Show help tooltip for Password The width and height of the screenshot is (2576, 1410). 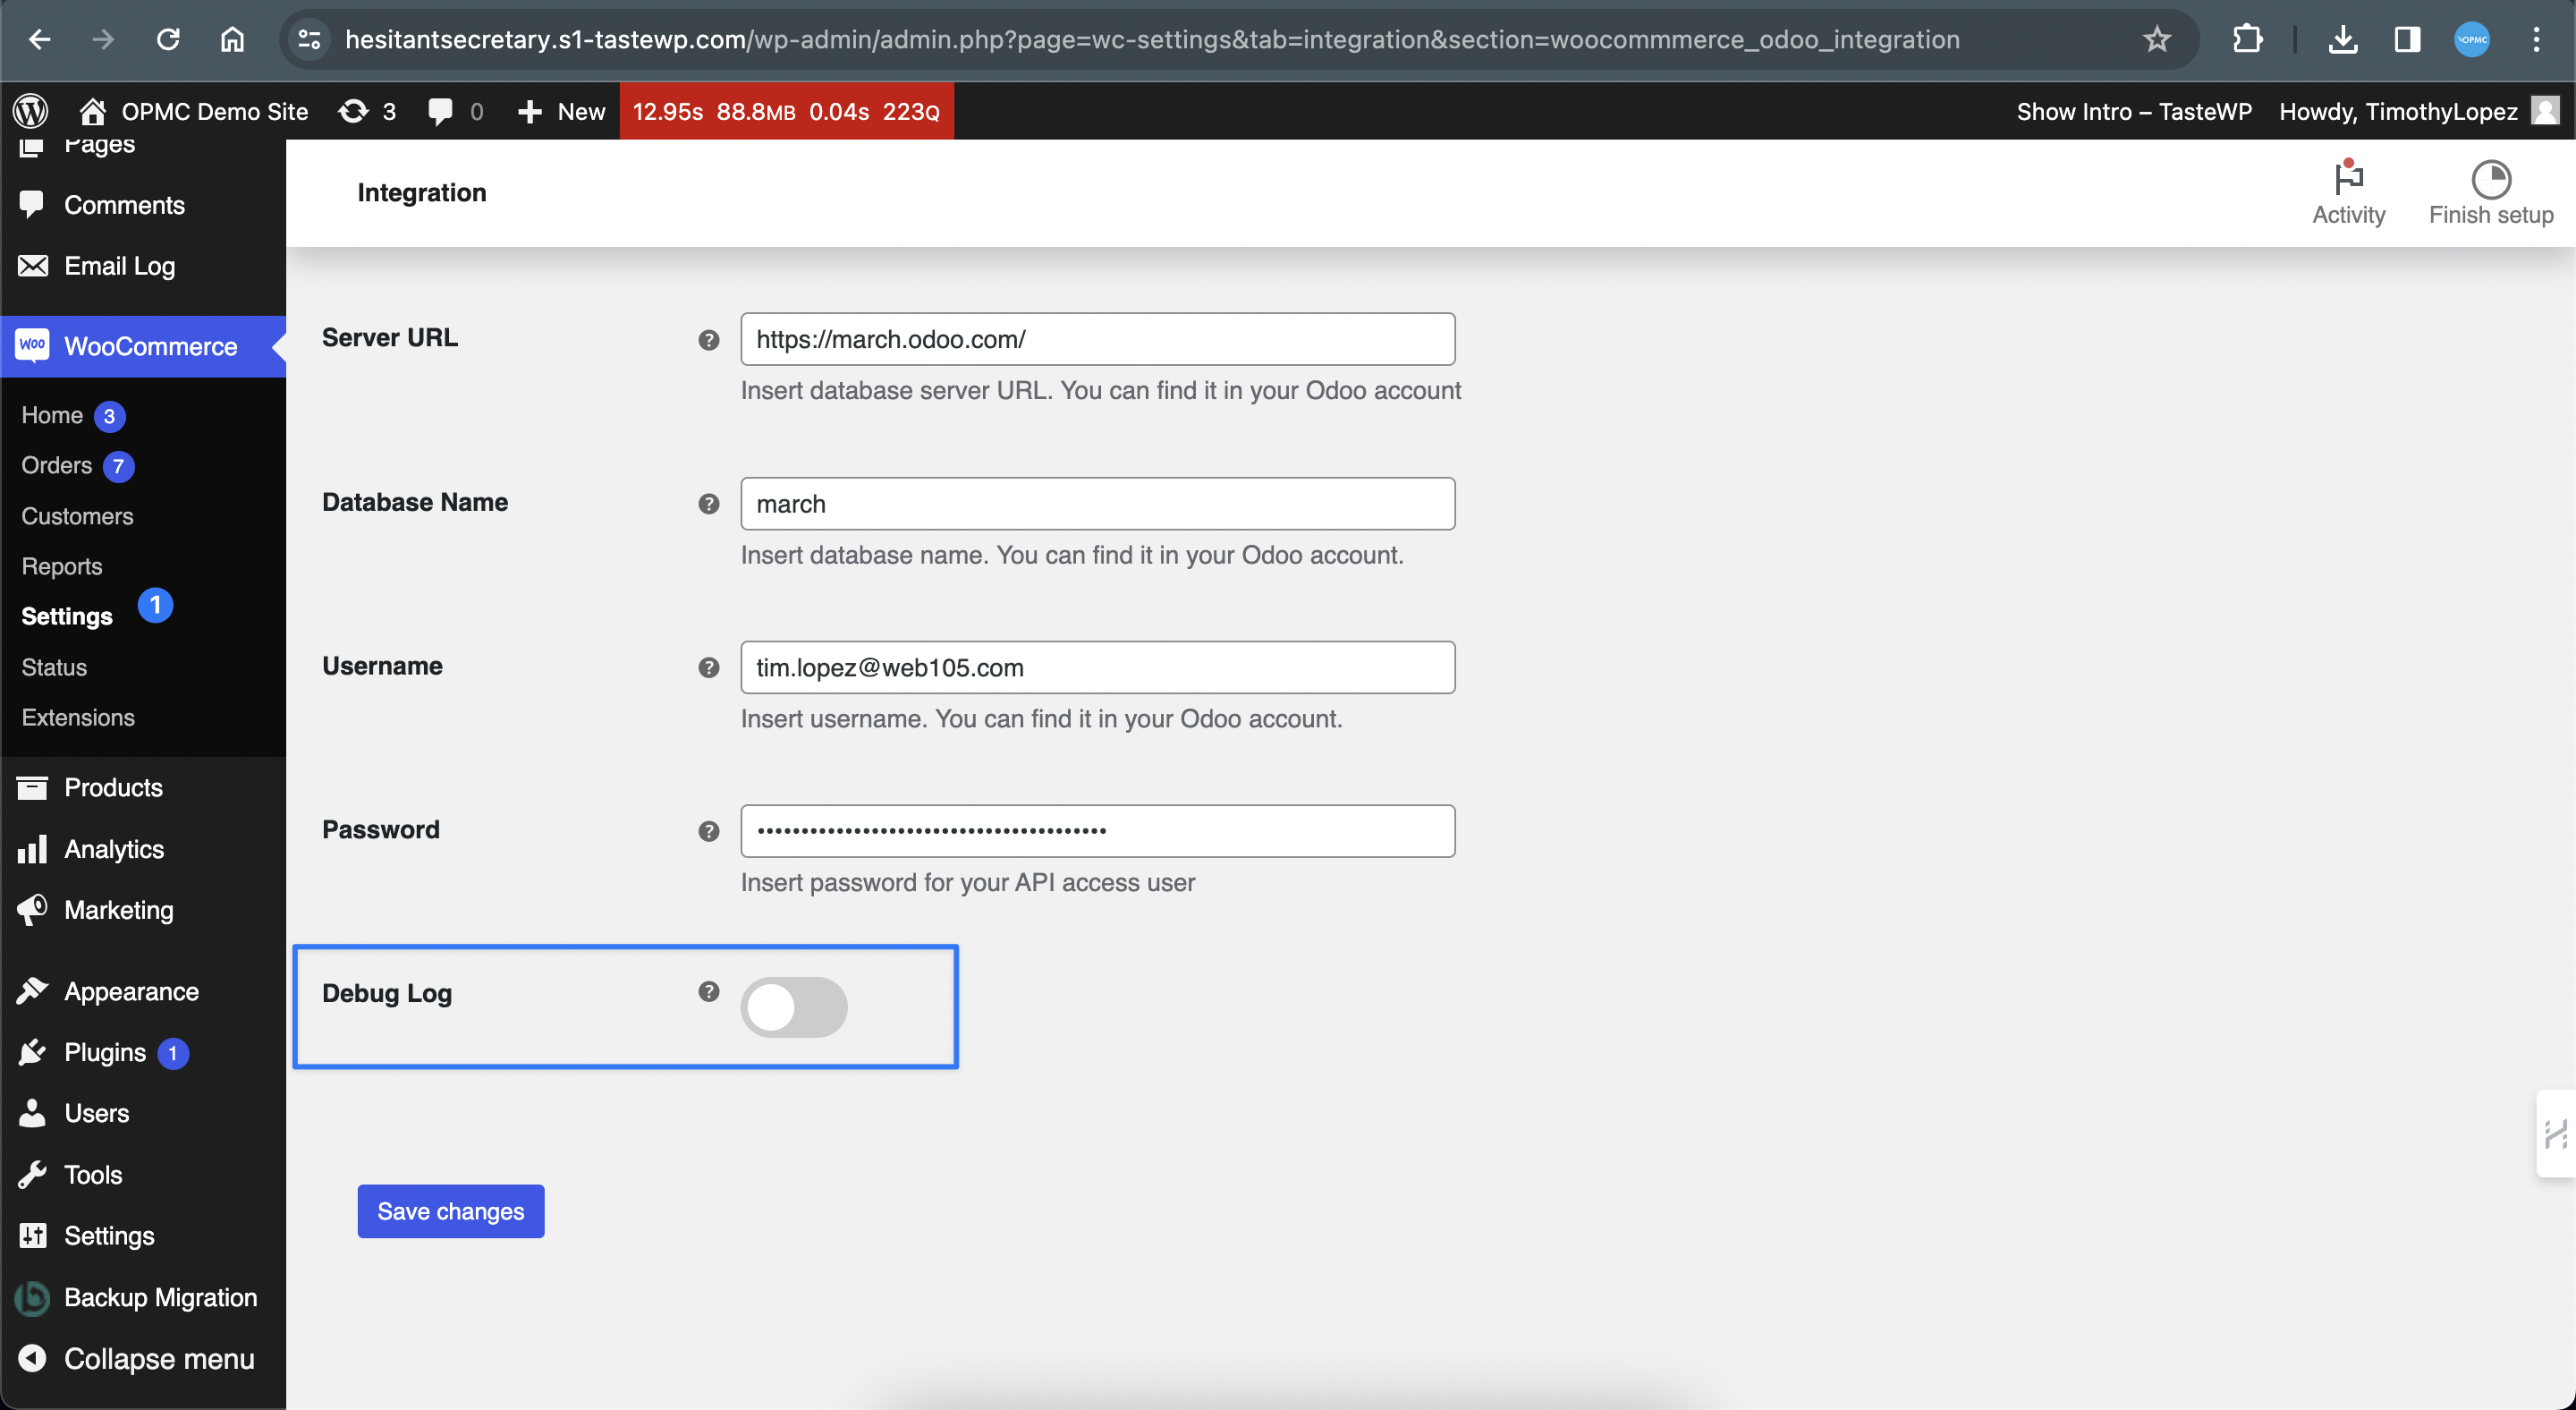click(709, 831)
